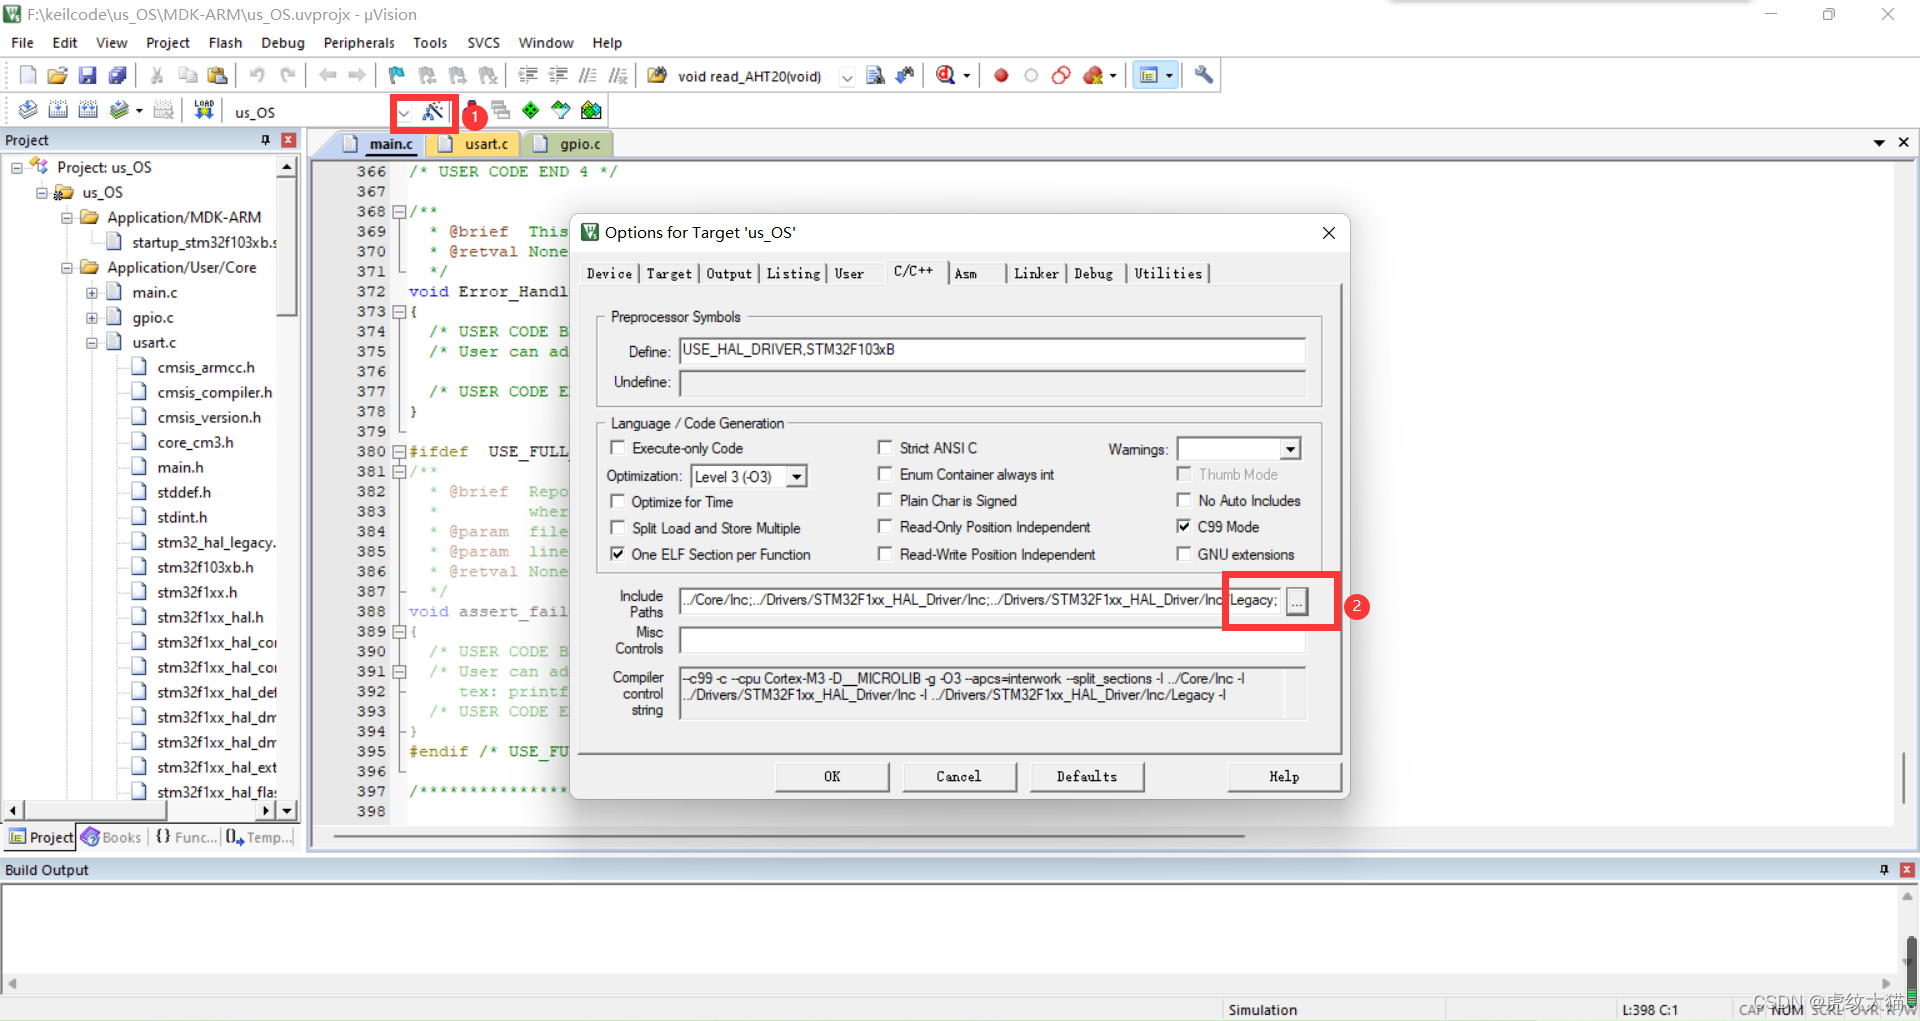Open Warnings dropdown
The height and width of the screenshot is (1021, 1920).
coord(1291,449)
